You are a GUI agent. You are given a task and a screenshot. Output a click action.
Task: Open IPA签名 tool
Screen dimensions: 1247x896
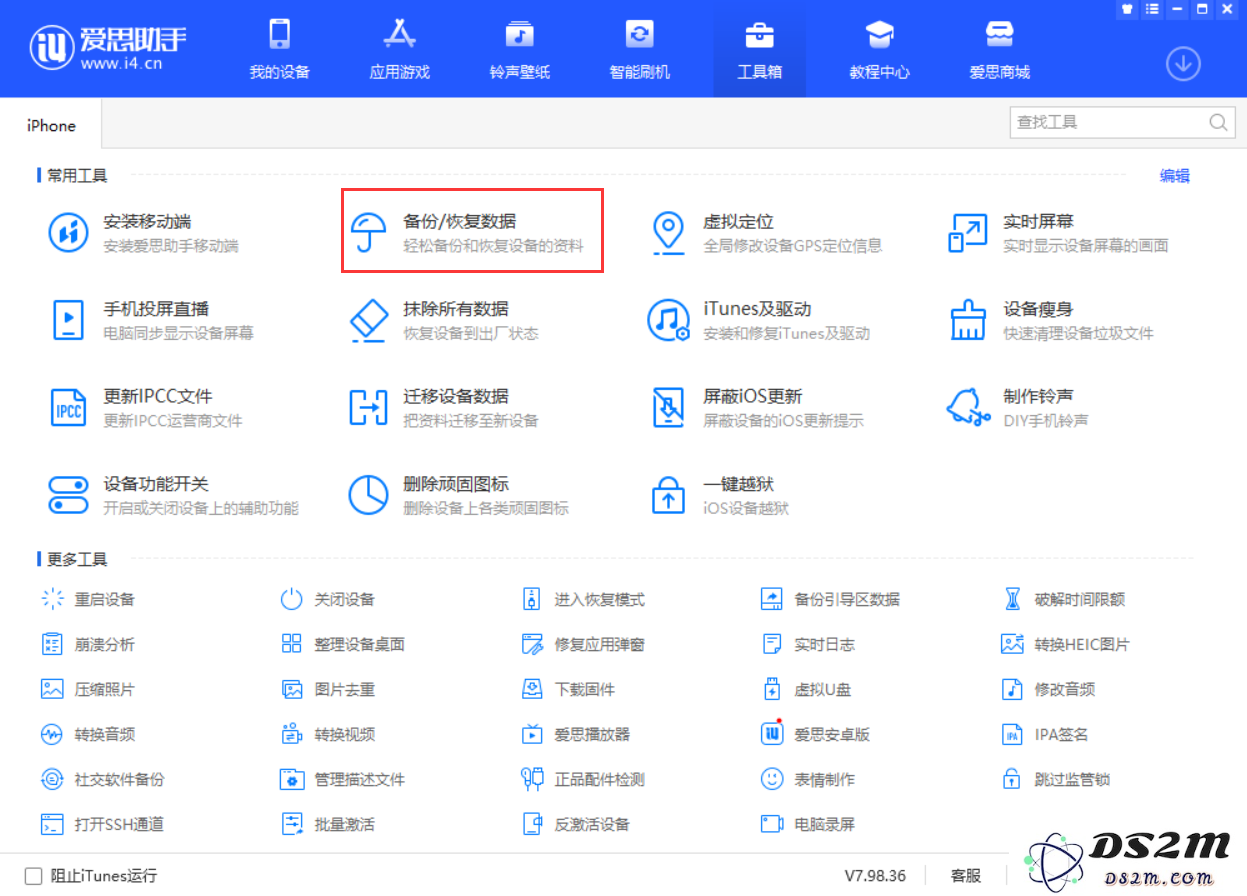point(1046,735)
